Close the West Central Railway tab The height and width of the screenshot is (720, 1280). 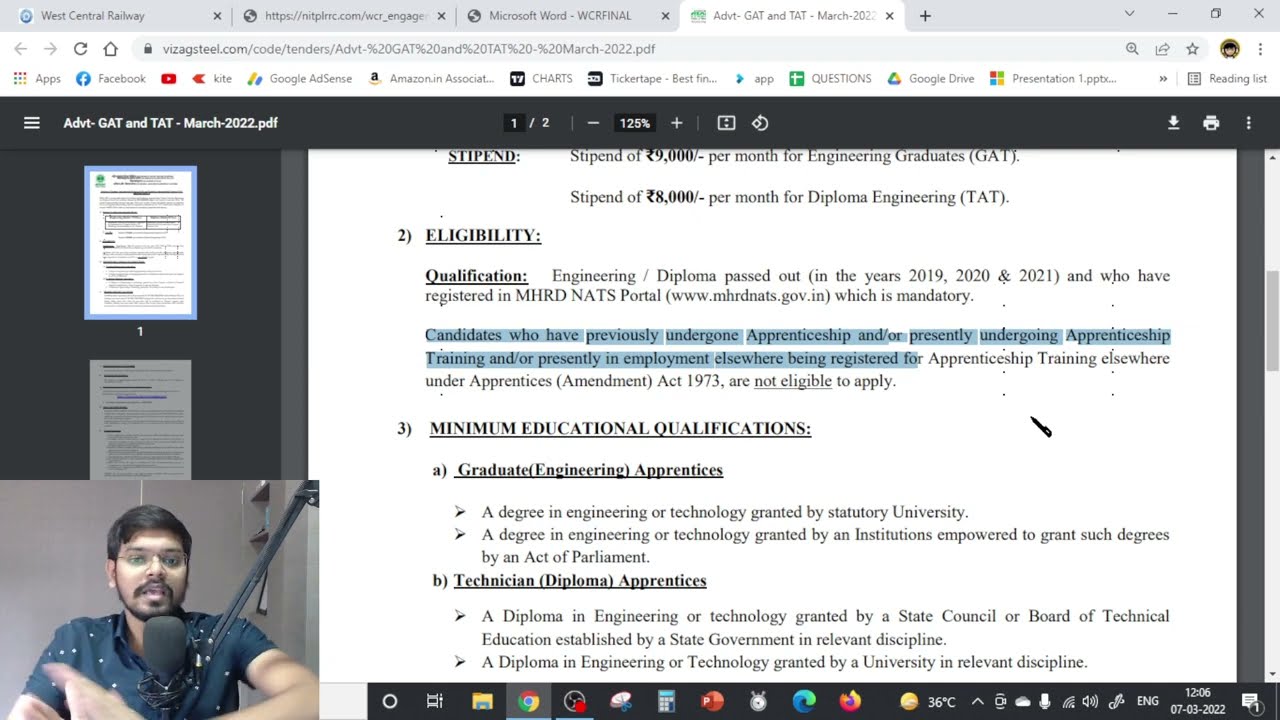coord(217,15)
